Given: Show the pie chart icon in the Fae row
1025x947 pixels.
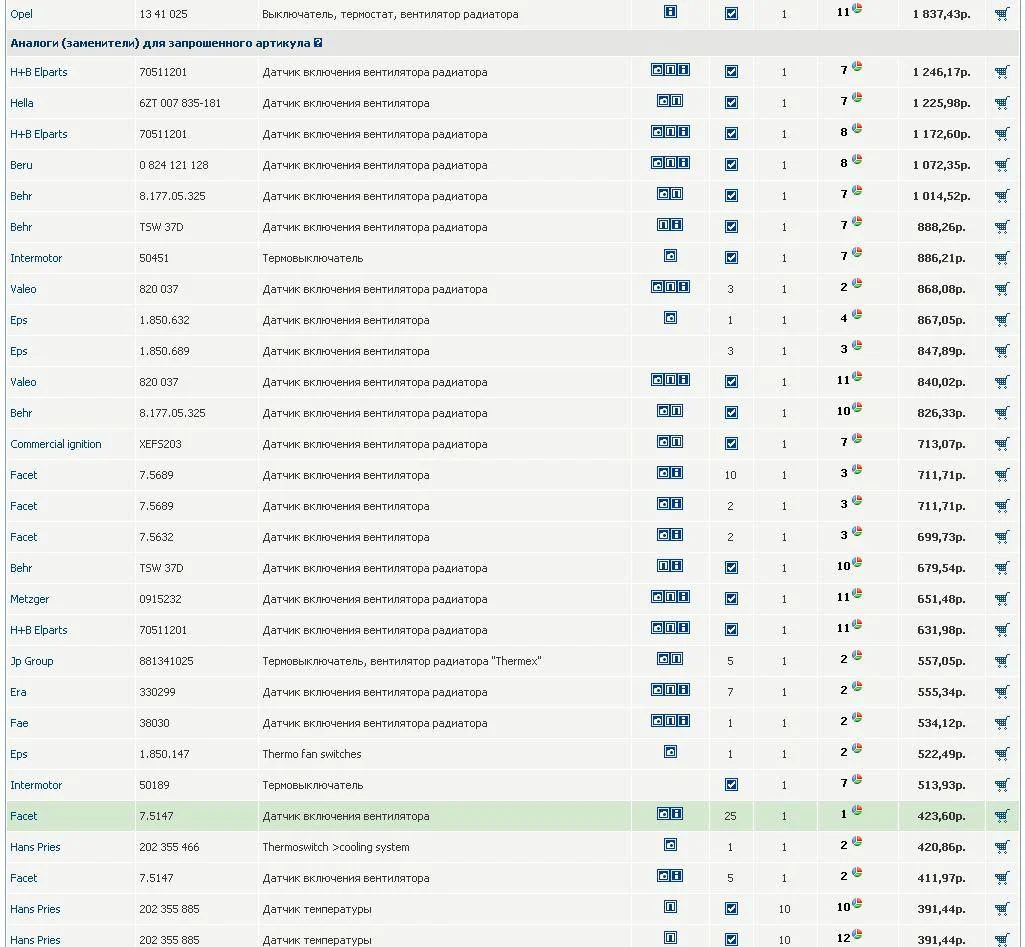Looking at the screenshot, I should pyautogui.click(x=857, y=718).
